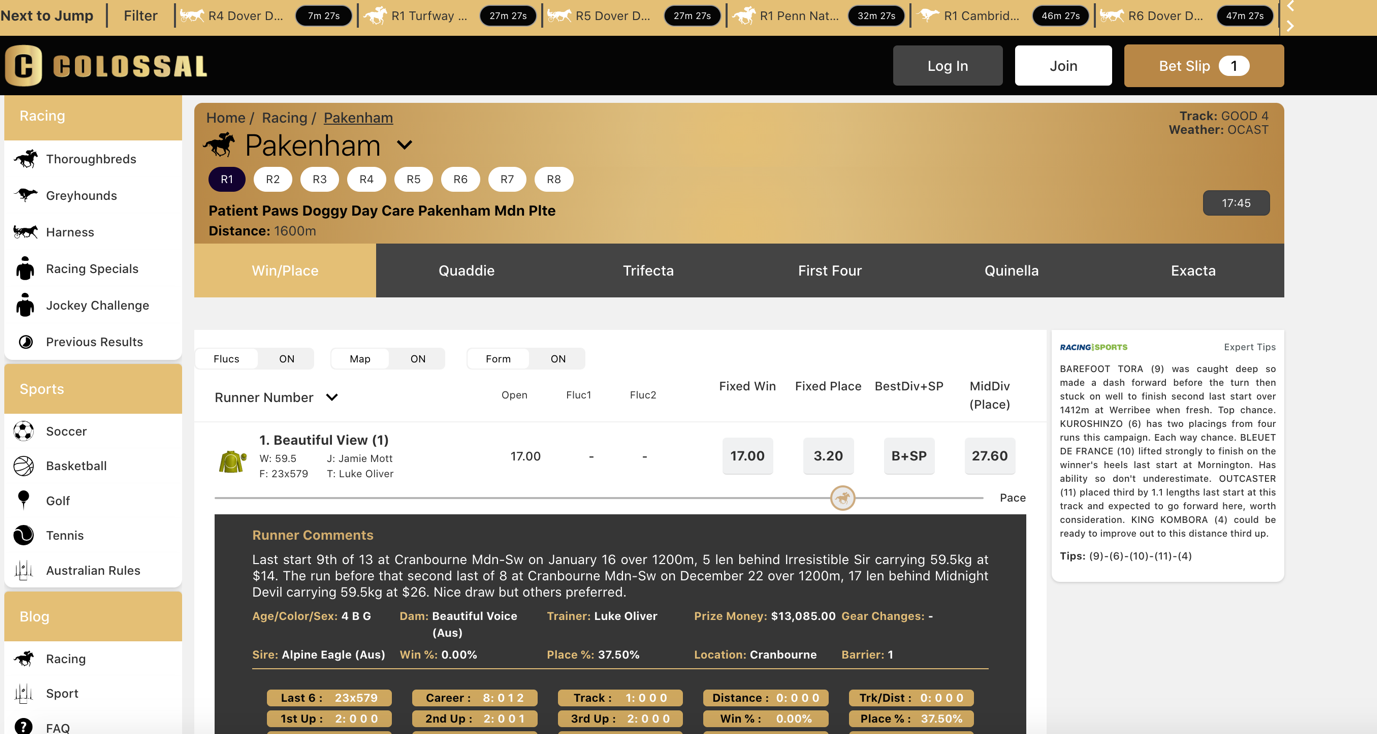
Task: Add Fixed Win 17.00 for Beautiful View
Action: pos(748,456)
